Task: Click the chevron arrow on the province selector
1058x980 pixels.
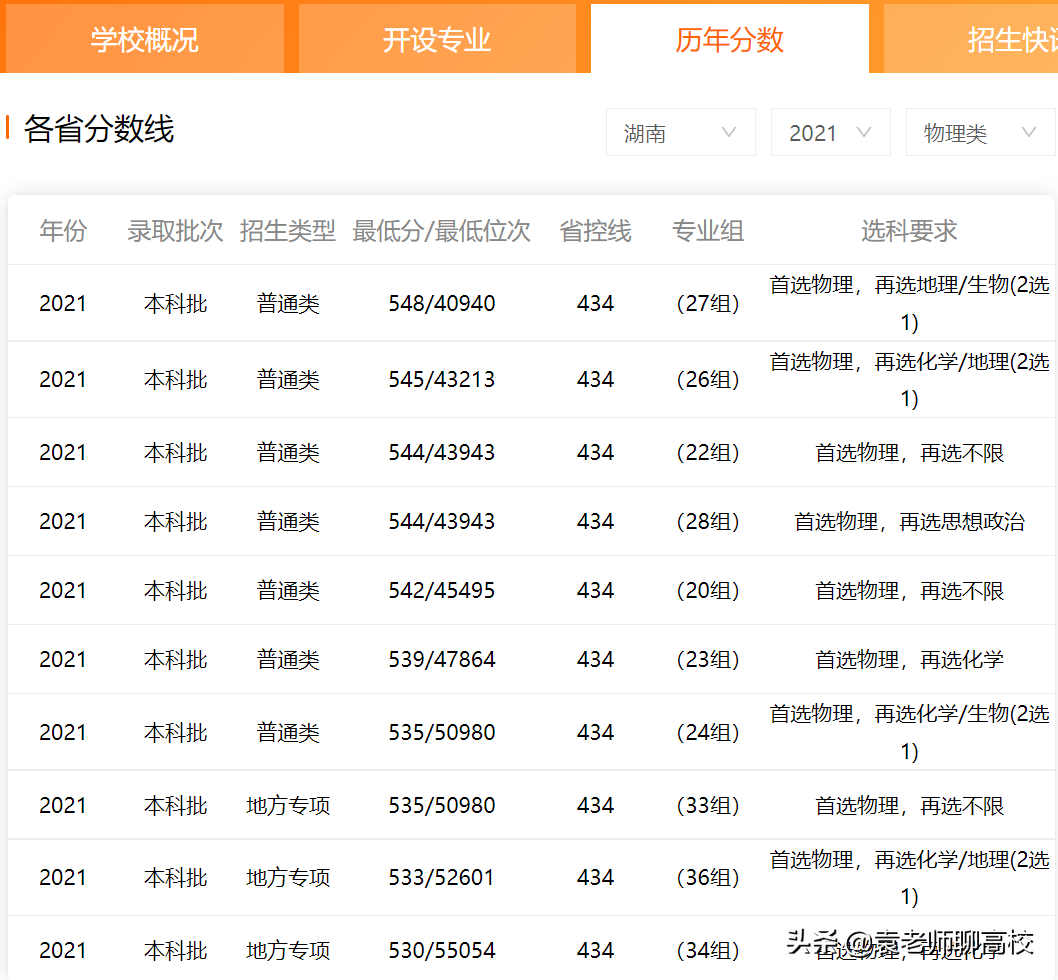Action: [x=730, y=131]
